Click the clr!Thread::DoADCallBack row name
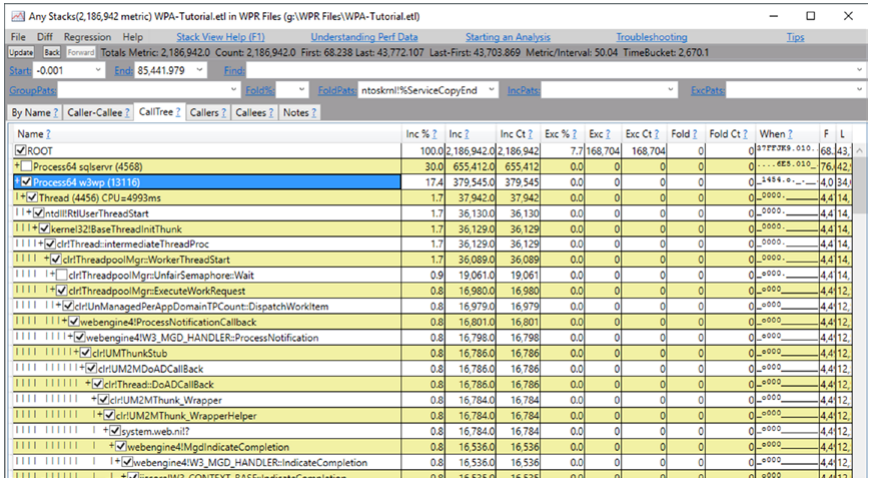 158,385
